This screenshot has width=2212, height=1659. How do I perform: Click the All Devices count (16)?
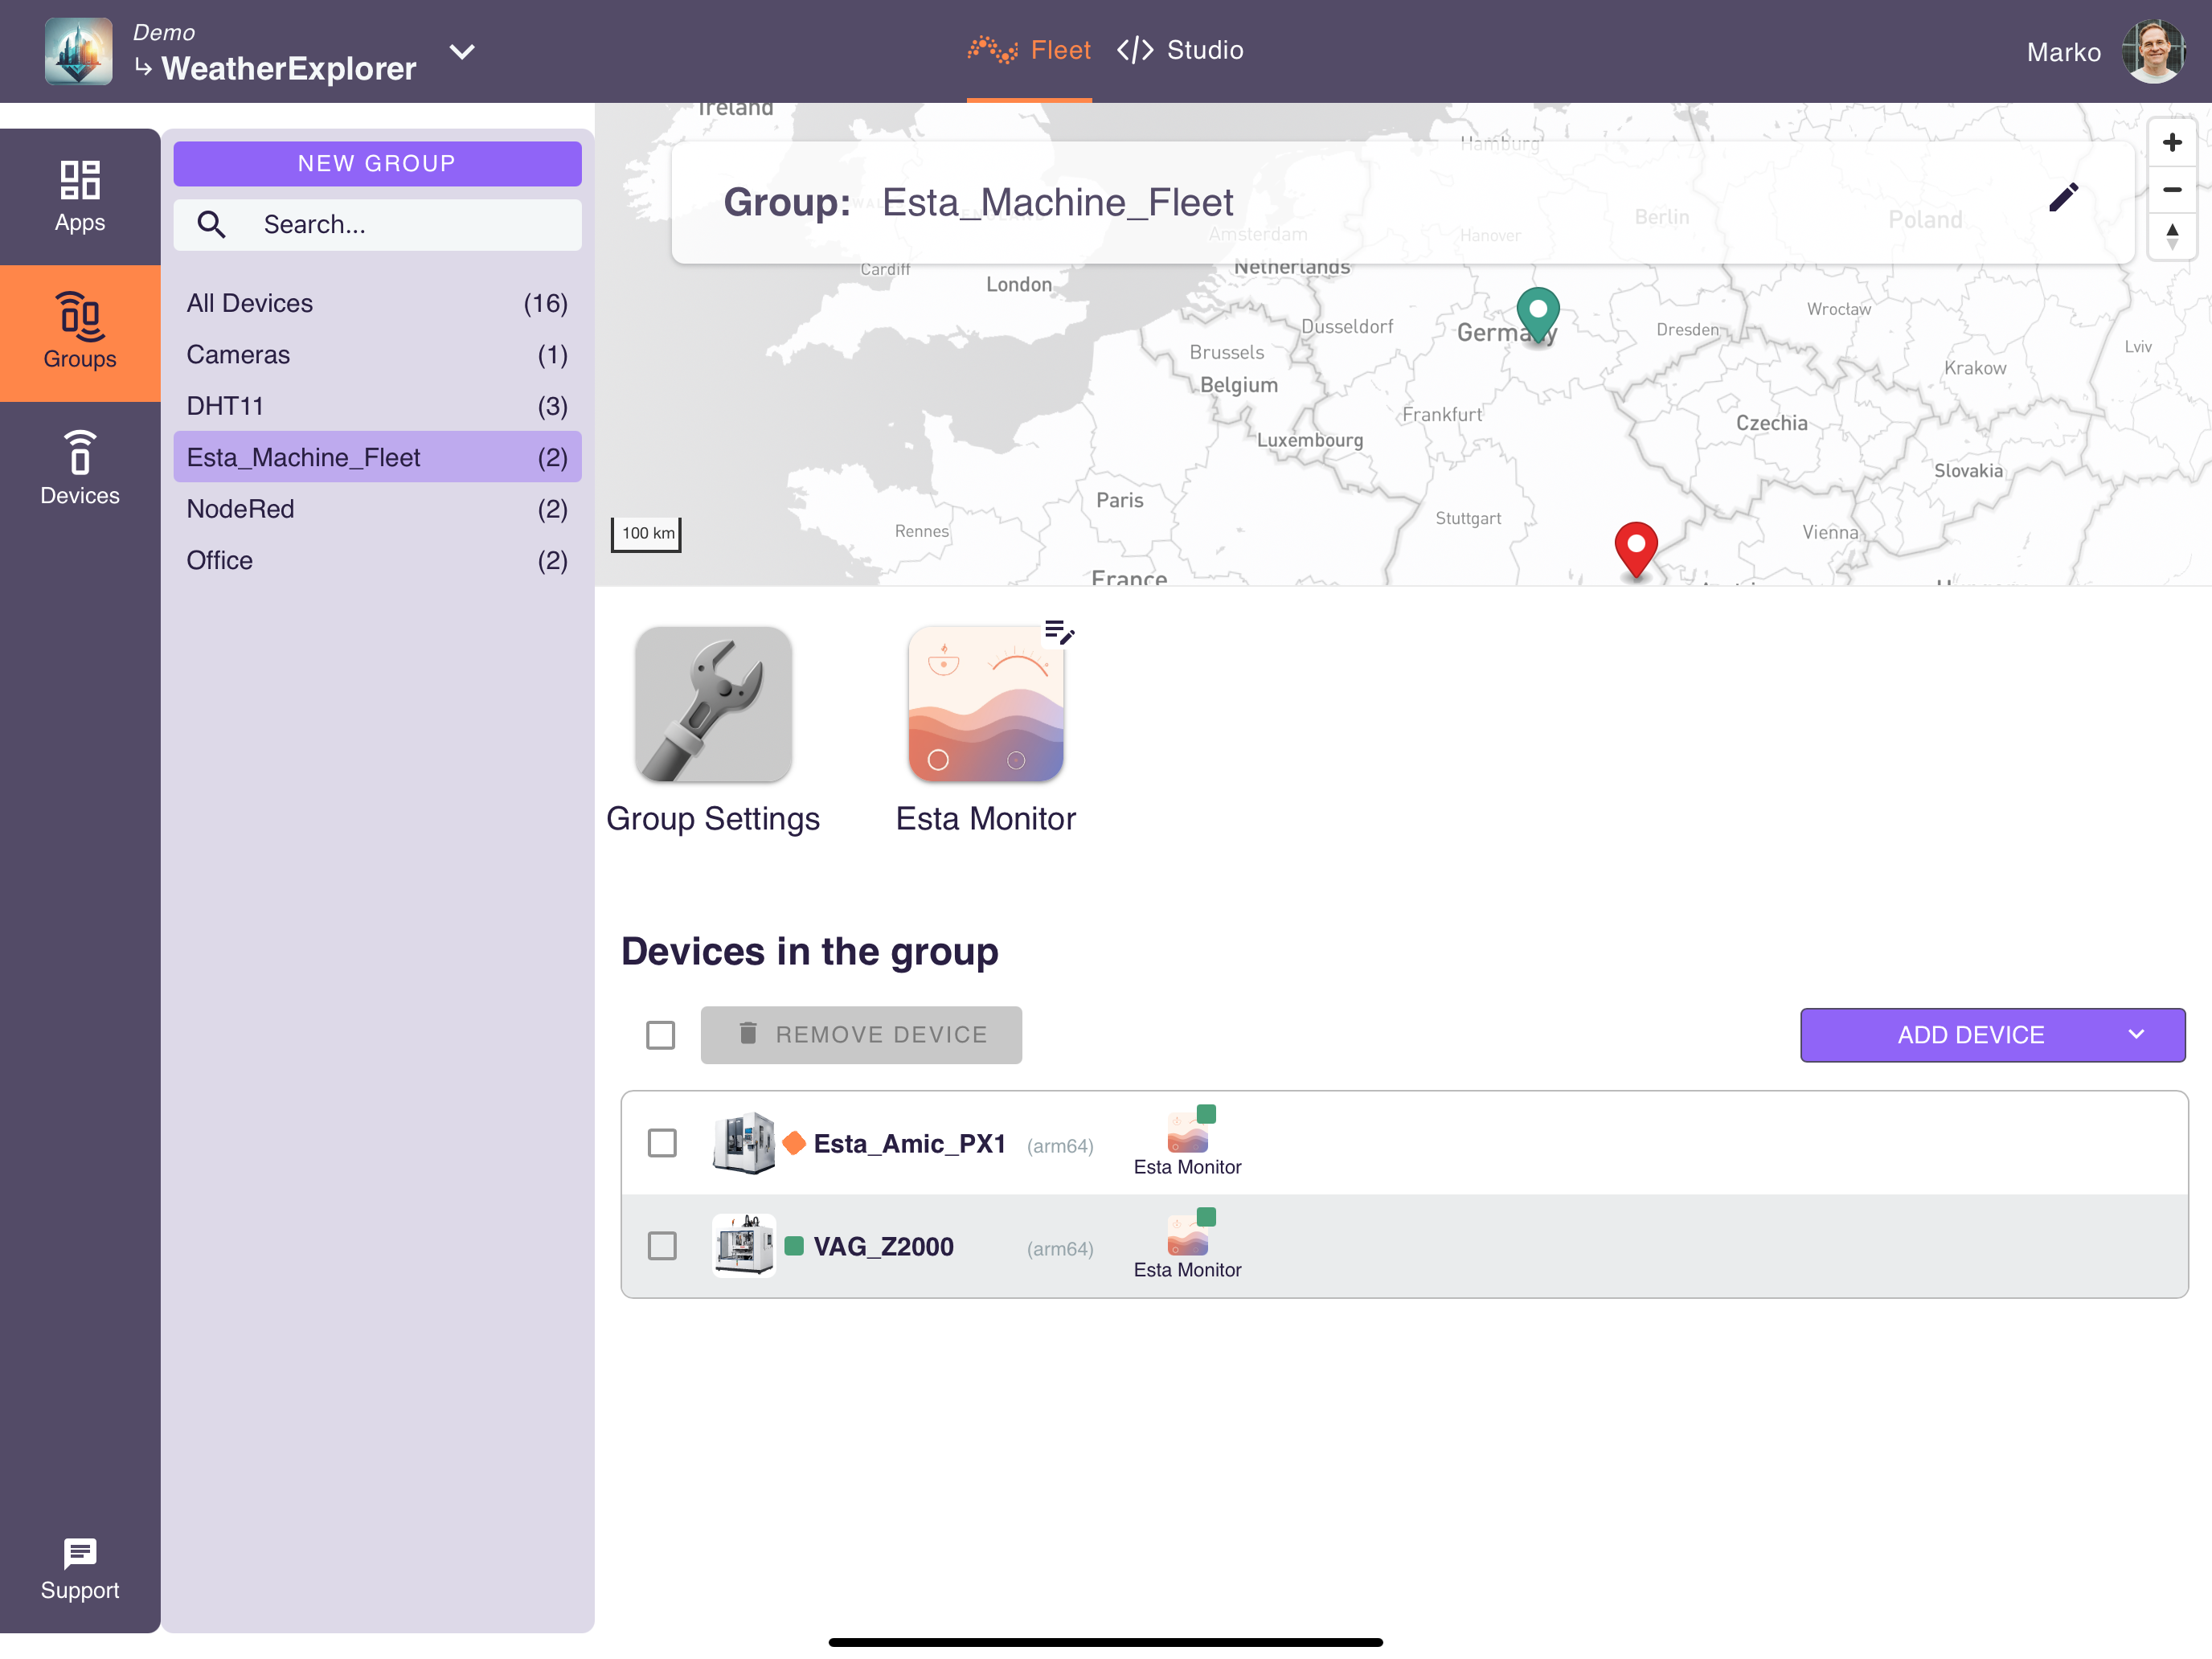coord(546,303)
